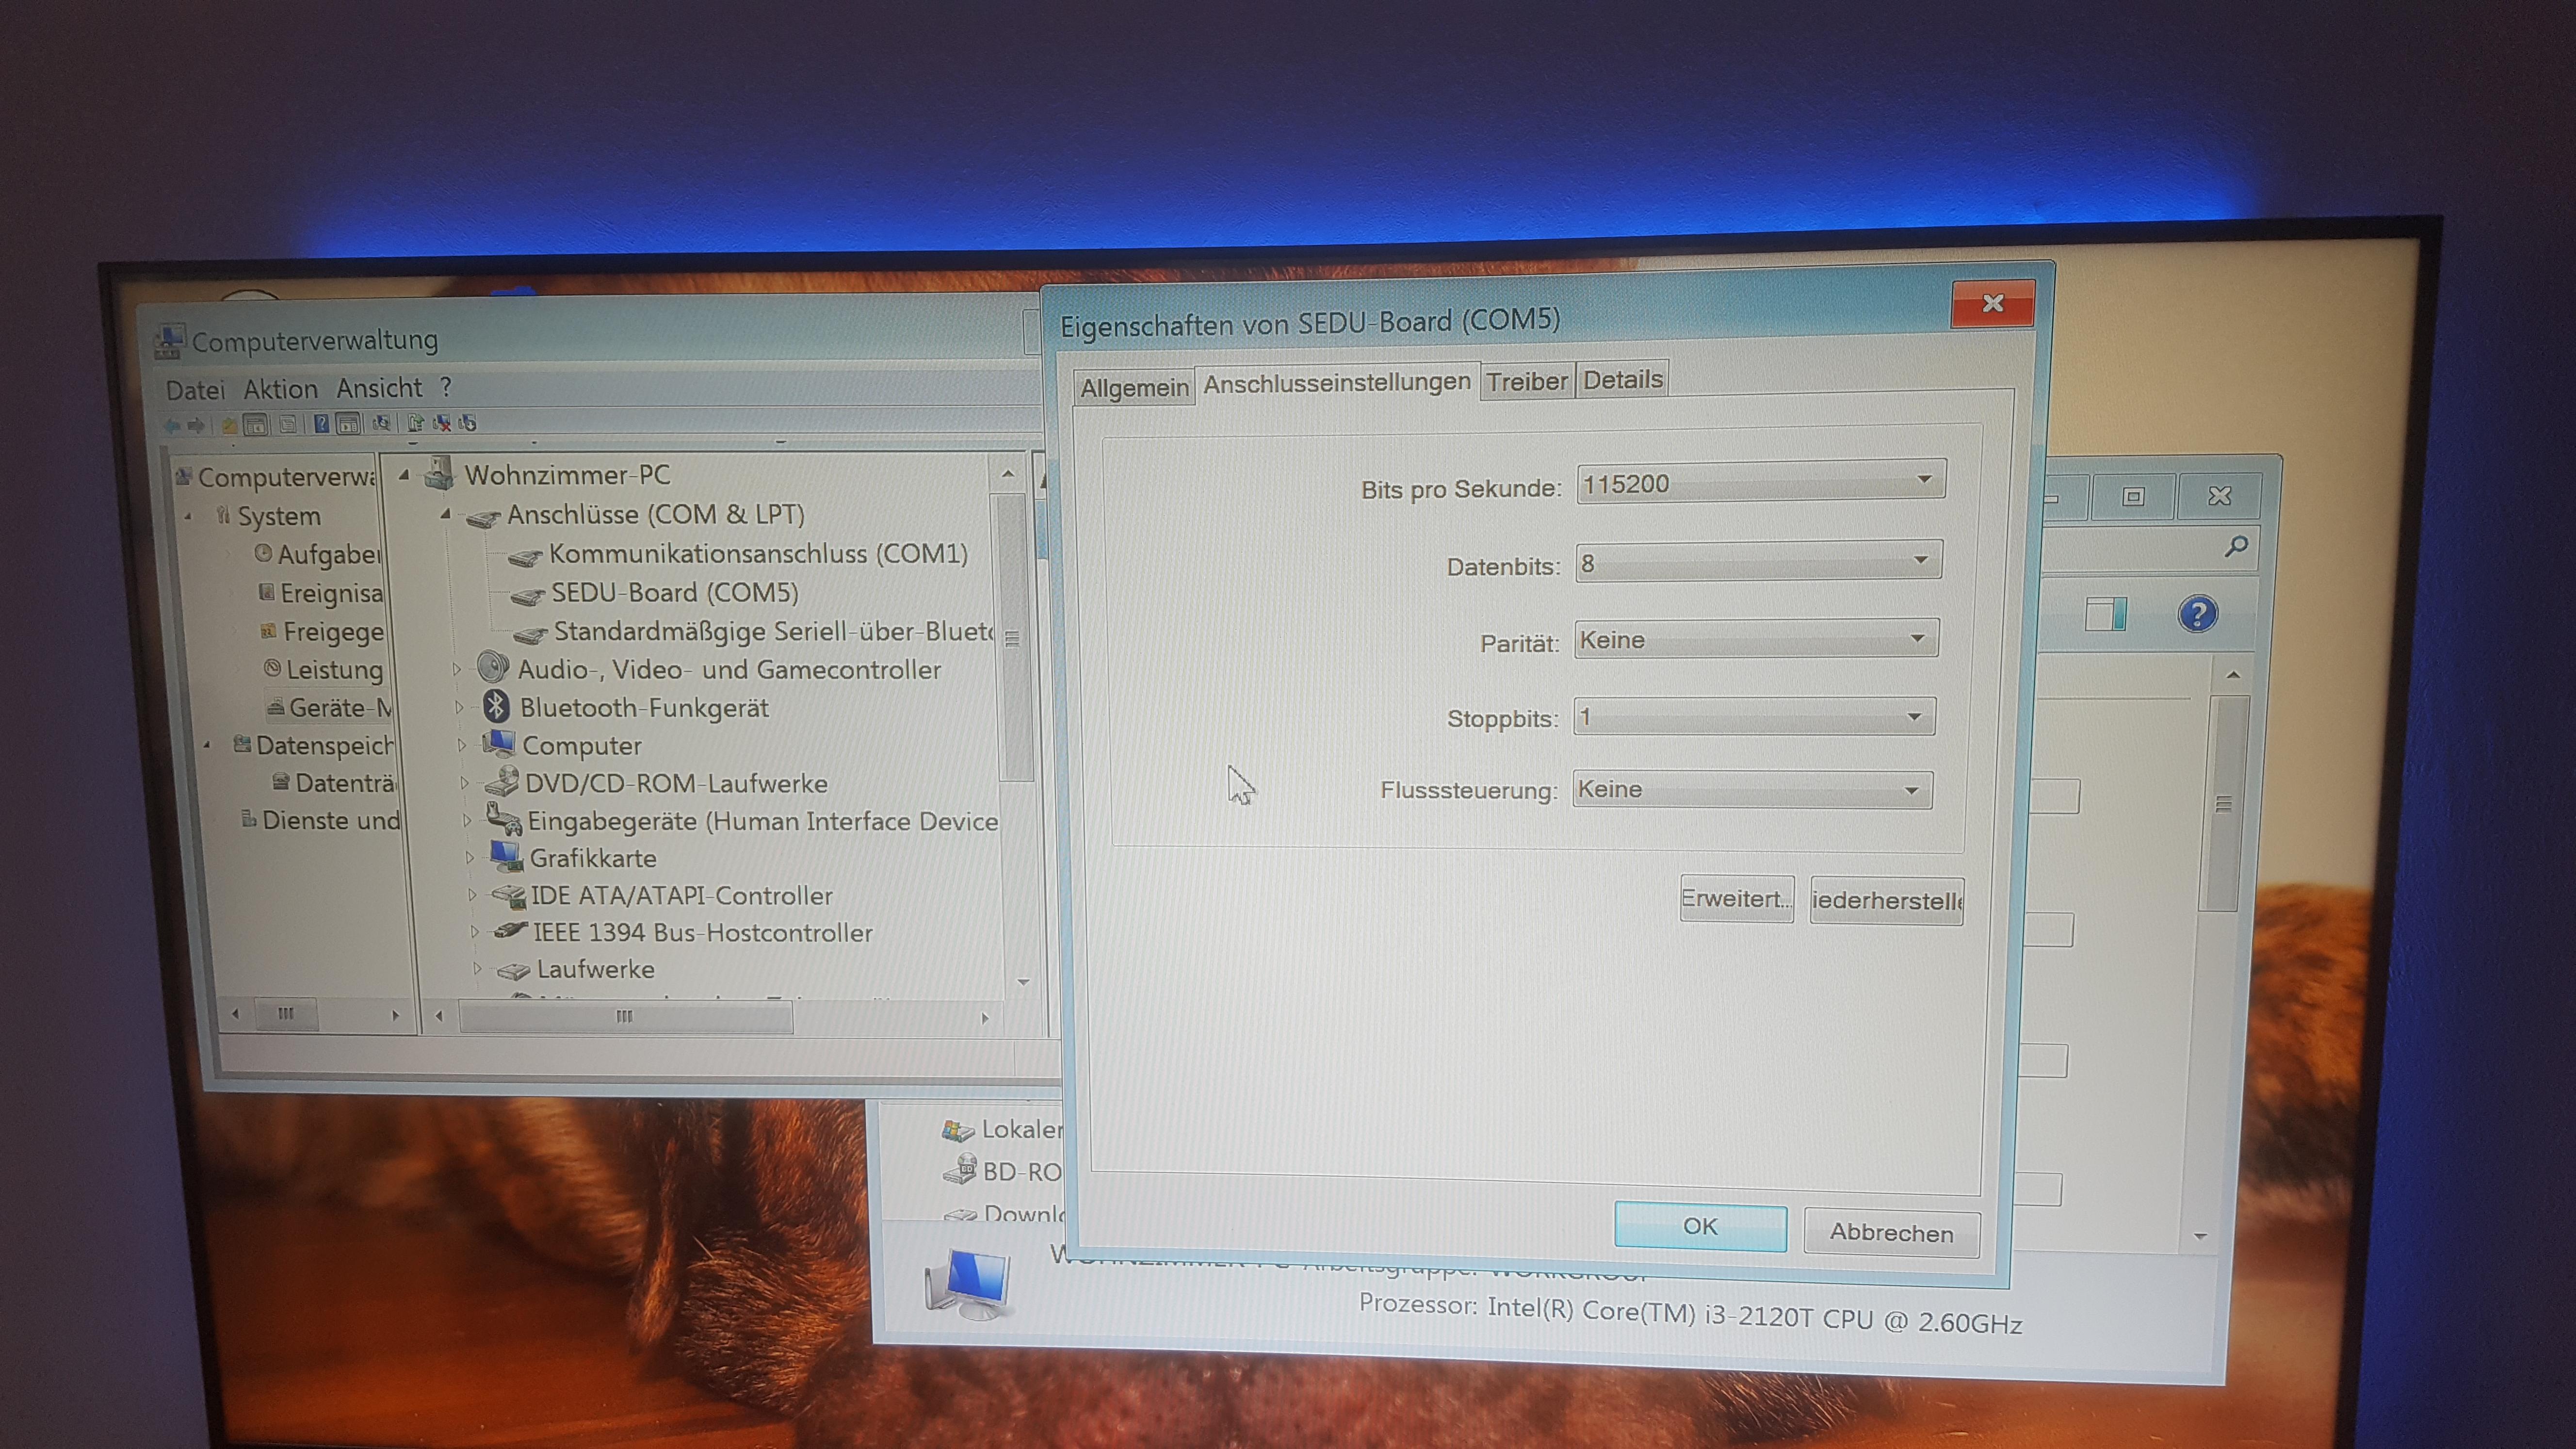Screen dimensions: 2576x1449
Task: Click Scan for hardware changes icon
Action: click(x=381, y=424)
